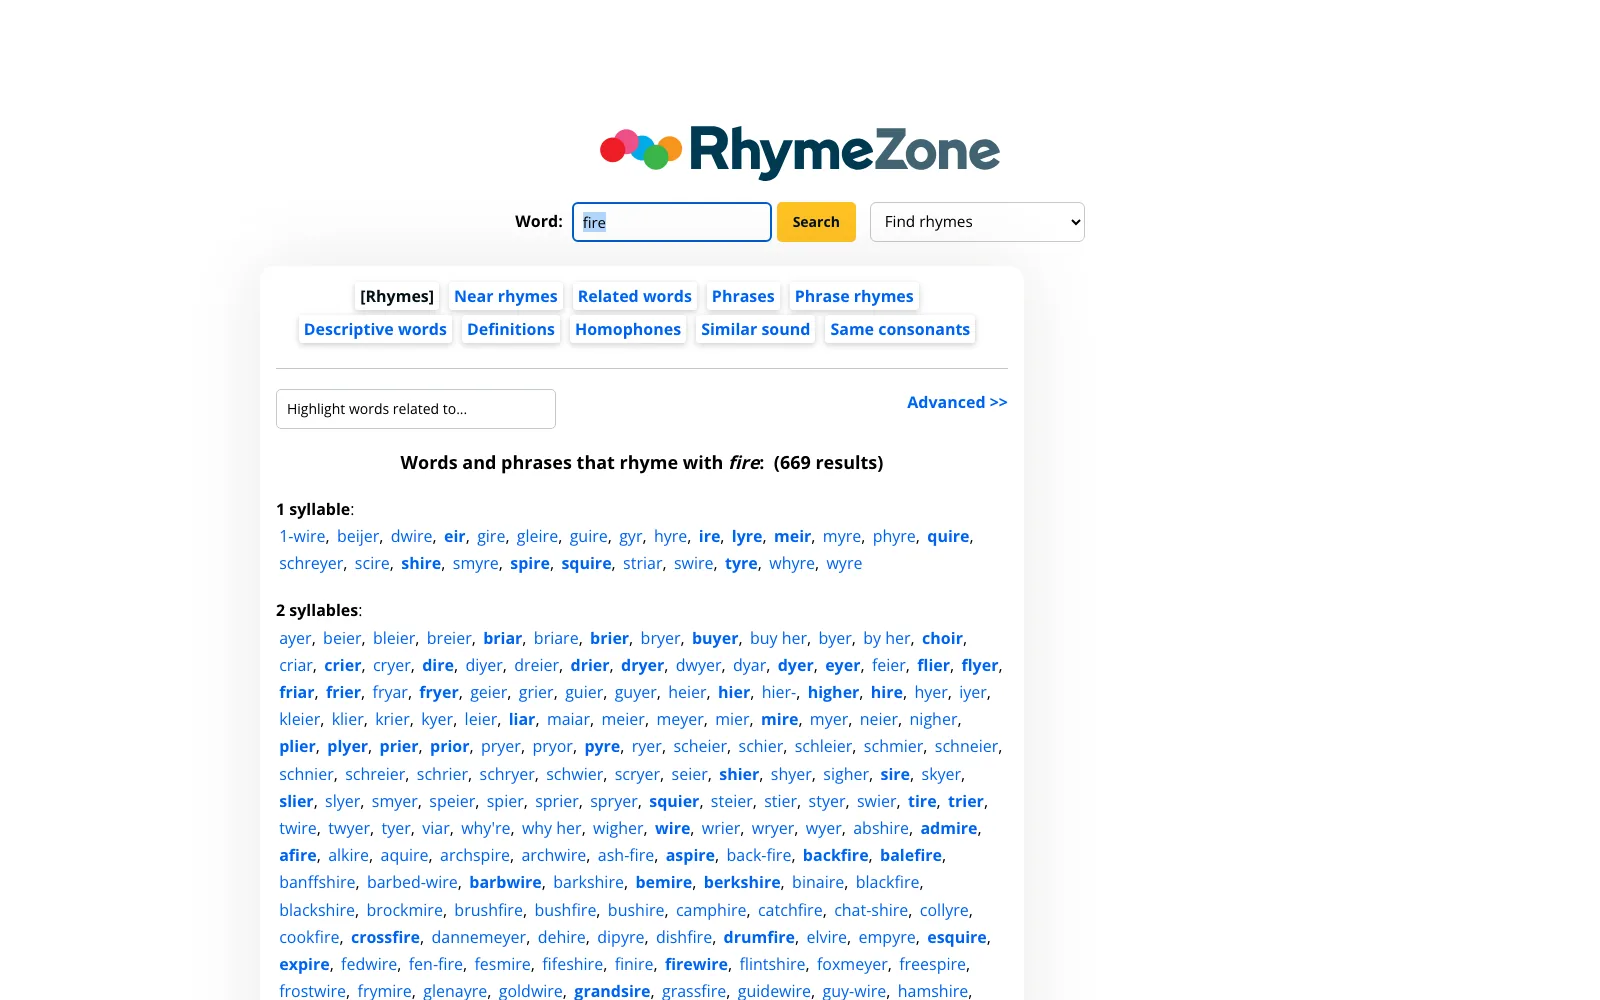Open the rhyme word 'flyer'

[980, 665]
